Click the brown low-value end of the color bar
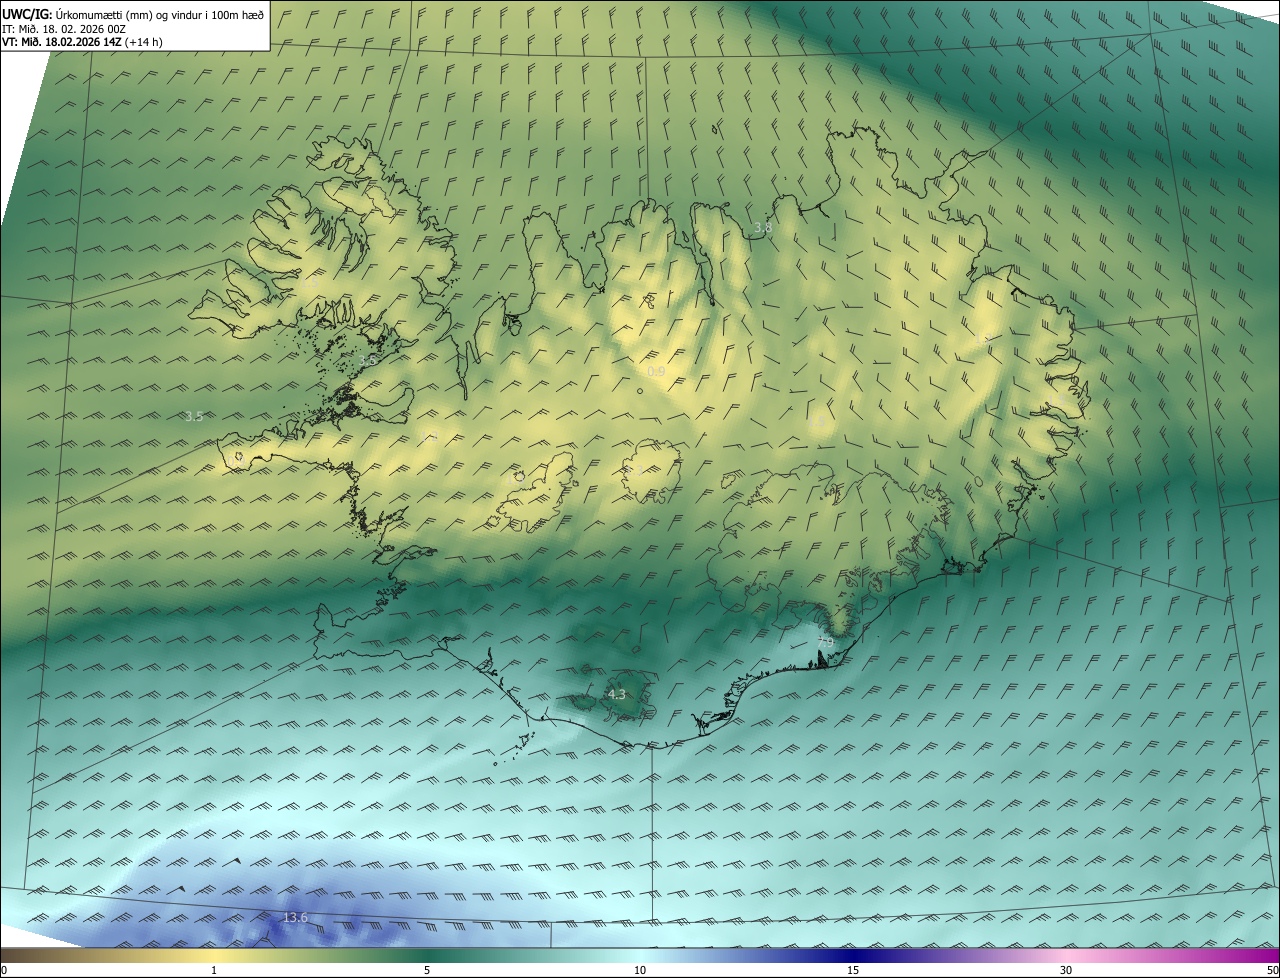Viewport: 1280px width, 978px height. [x=20, y=955]
